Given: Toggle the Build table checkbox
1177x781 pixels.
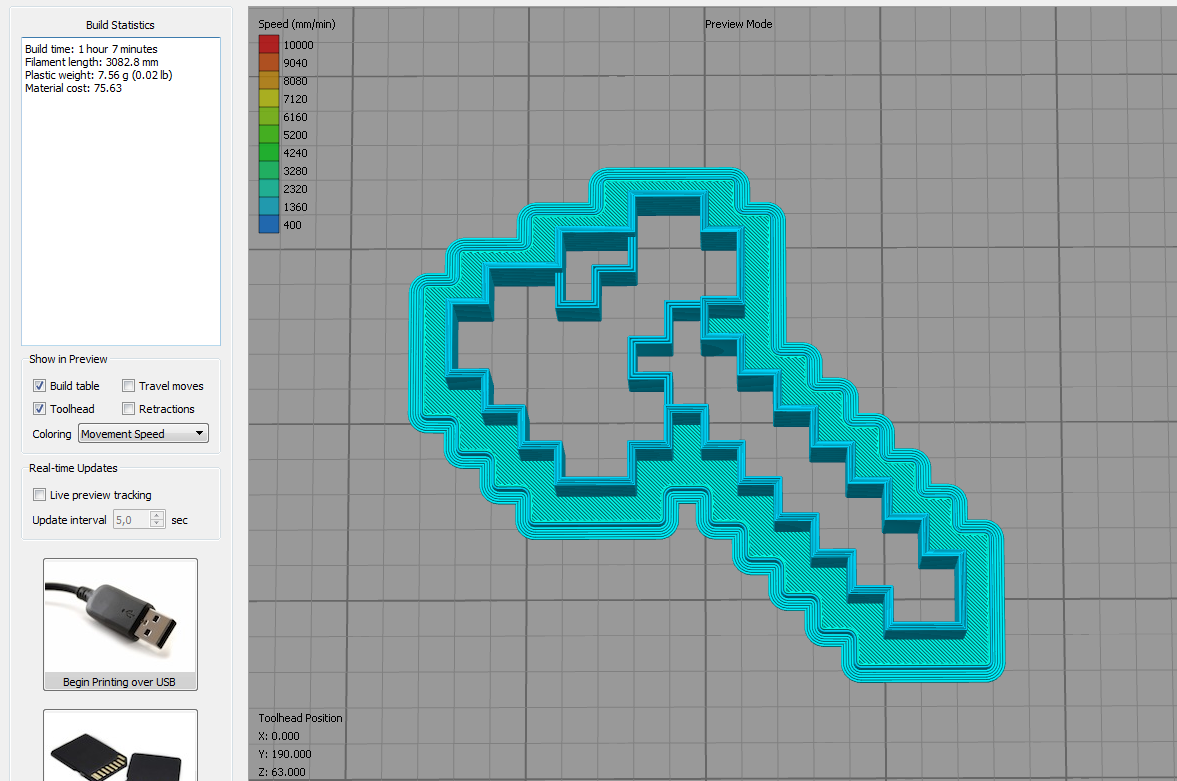Looking at the screenshot, I should click(x=39, y=386).
